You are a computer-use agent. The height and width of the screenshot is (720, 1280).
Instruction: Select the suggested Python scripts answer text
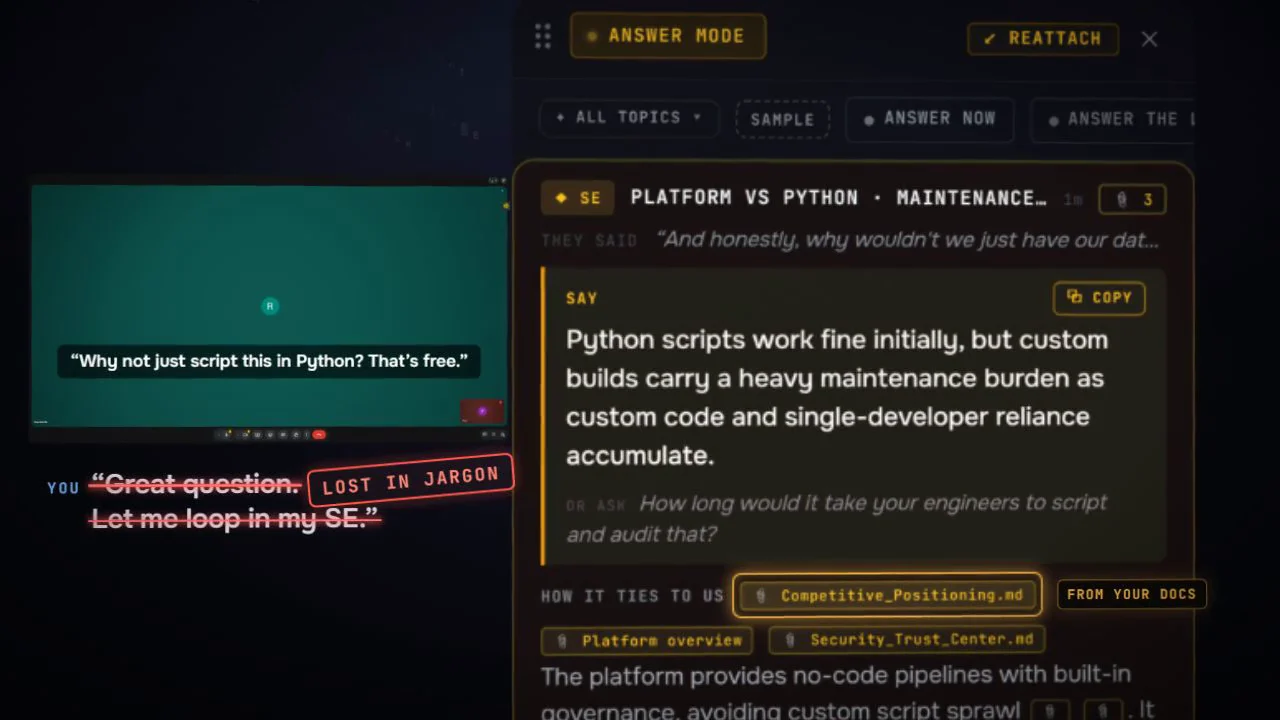(x=838, y=397)
